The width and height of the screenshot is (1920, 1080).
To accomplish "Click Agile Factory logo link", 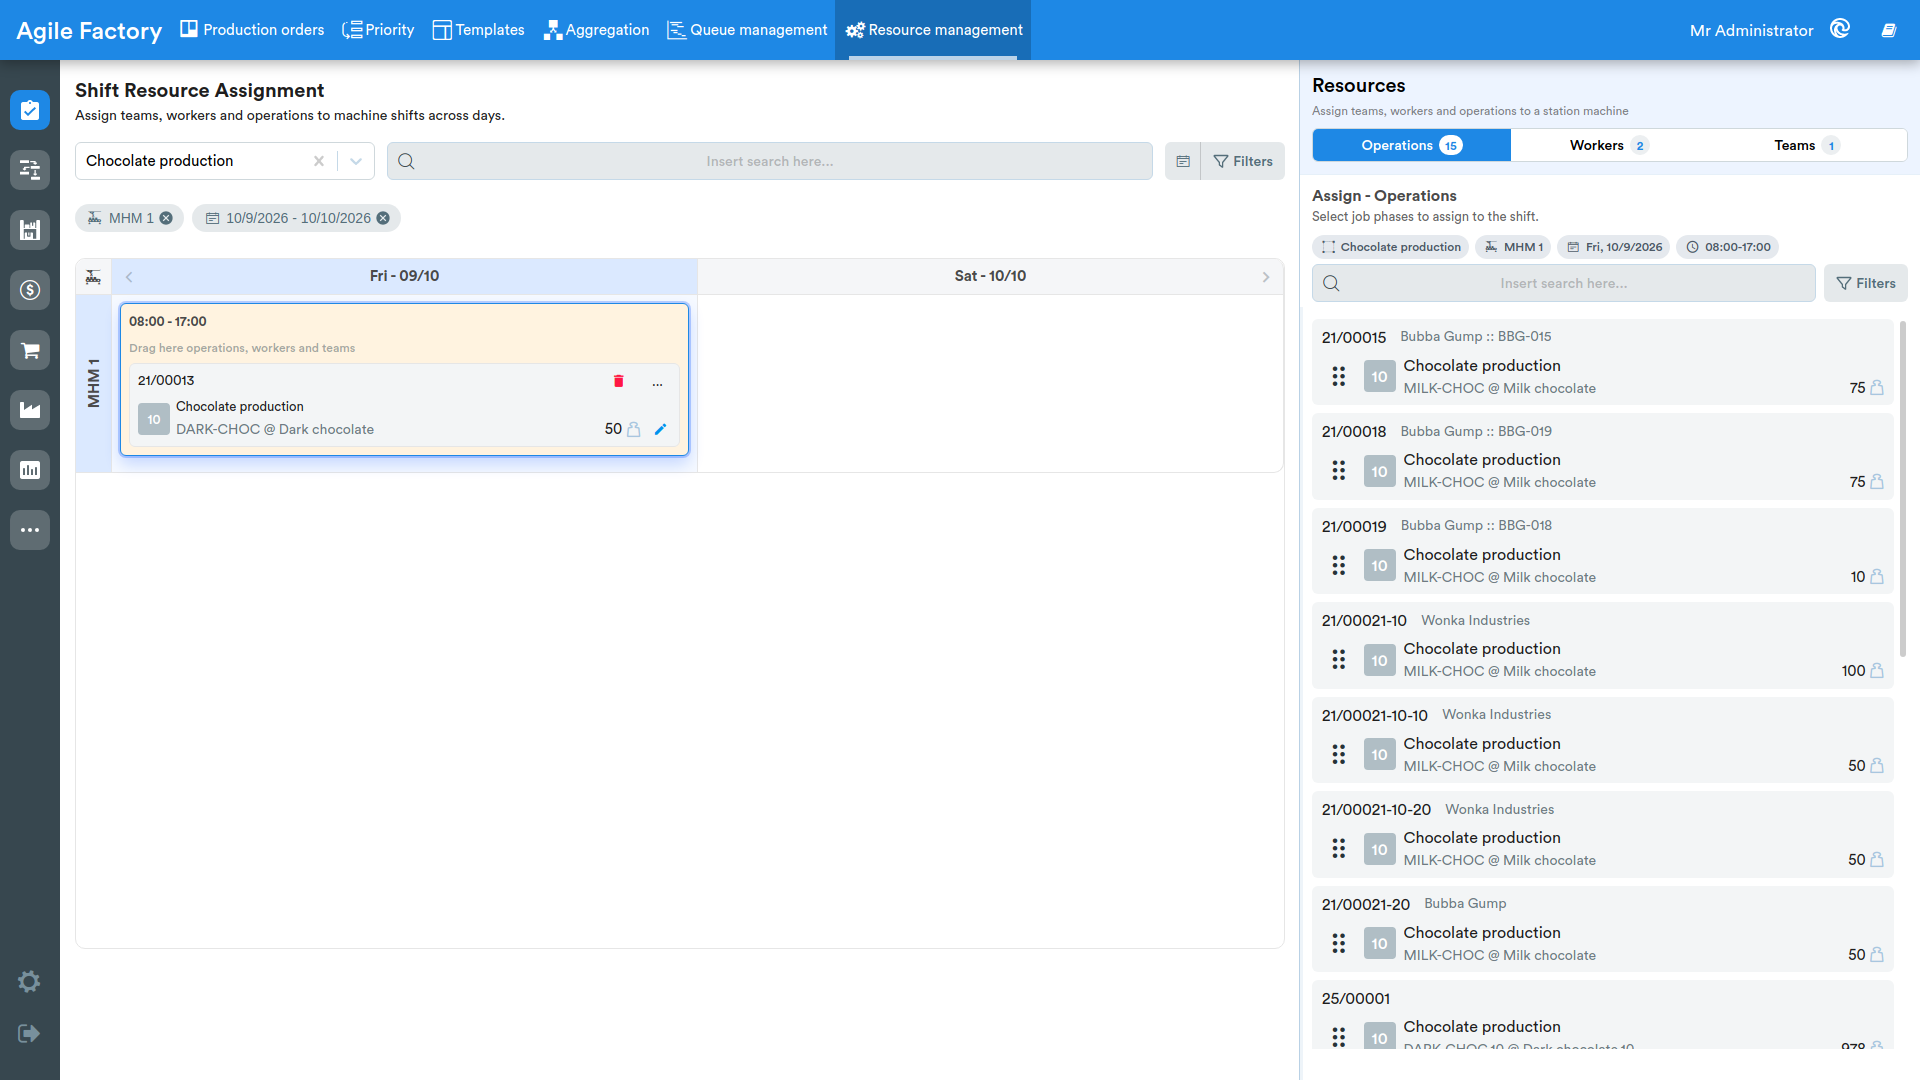I will tap(89, 31).
